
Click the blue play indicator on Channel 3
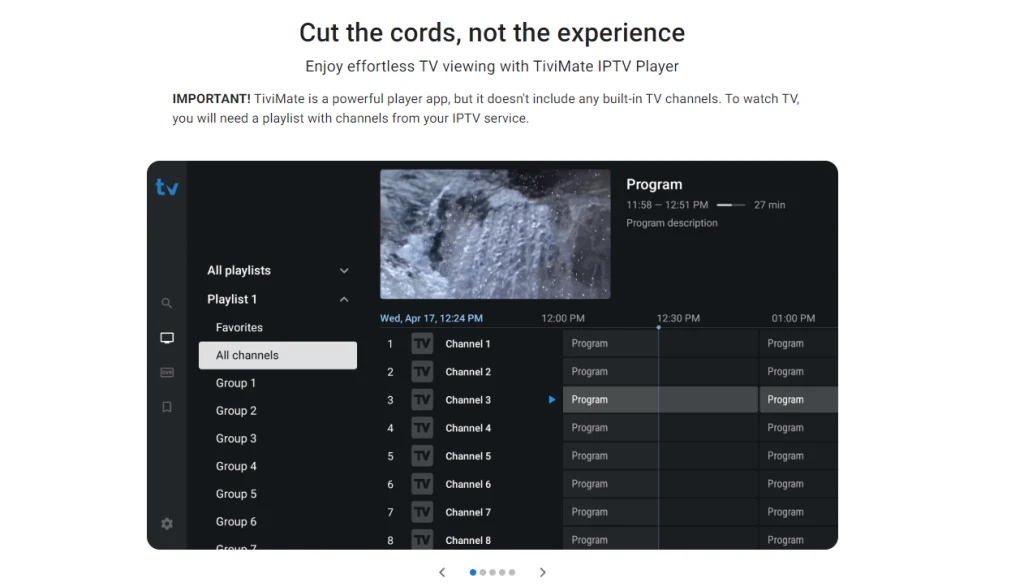point(552,400)
